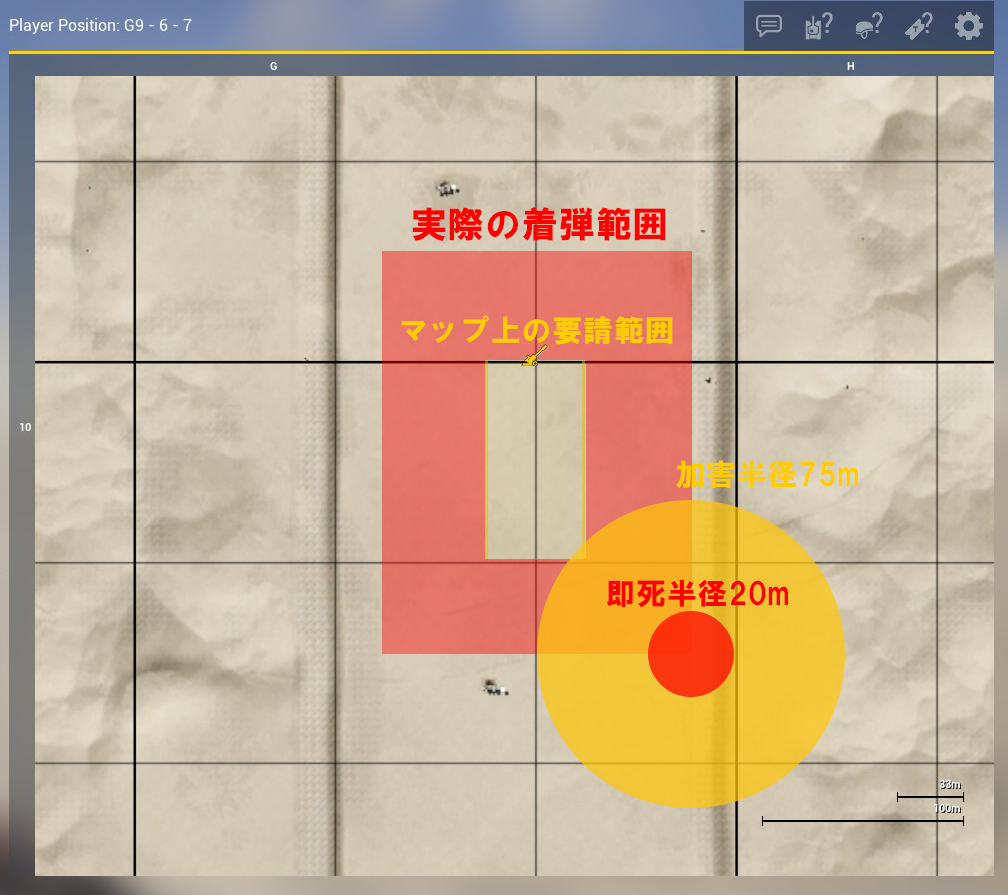The image size is (1008, 895).
Task: Click the 即死半径20m label
Action: 698,594
